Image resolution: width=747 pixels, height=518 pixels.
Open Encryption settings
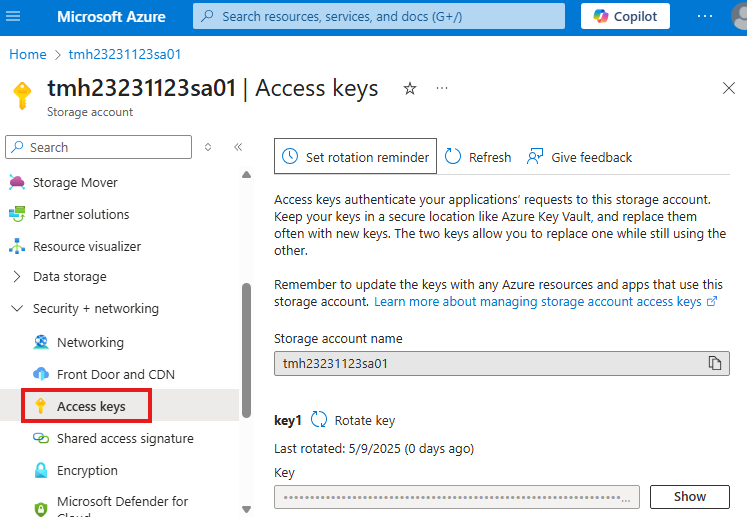(x=87, y=470)
